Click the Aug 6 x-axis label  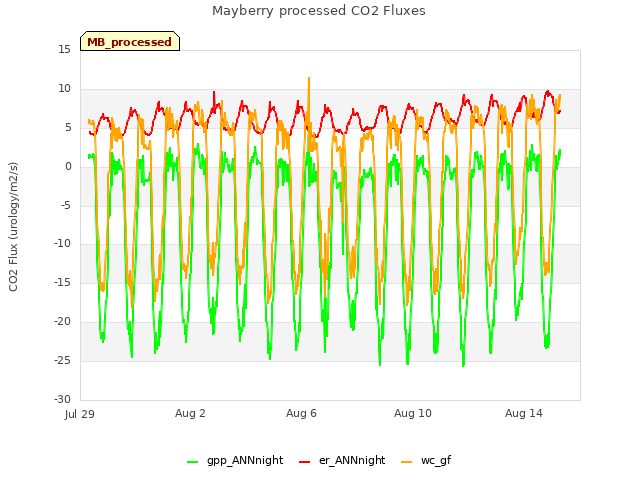pyautogui.click(x=301, y=413)
